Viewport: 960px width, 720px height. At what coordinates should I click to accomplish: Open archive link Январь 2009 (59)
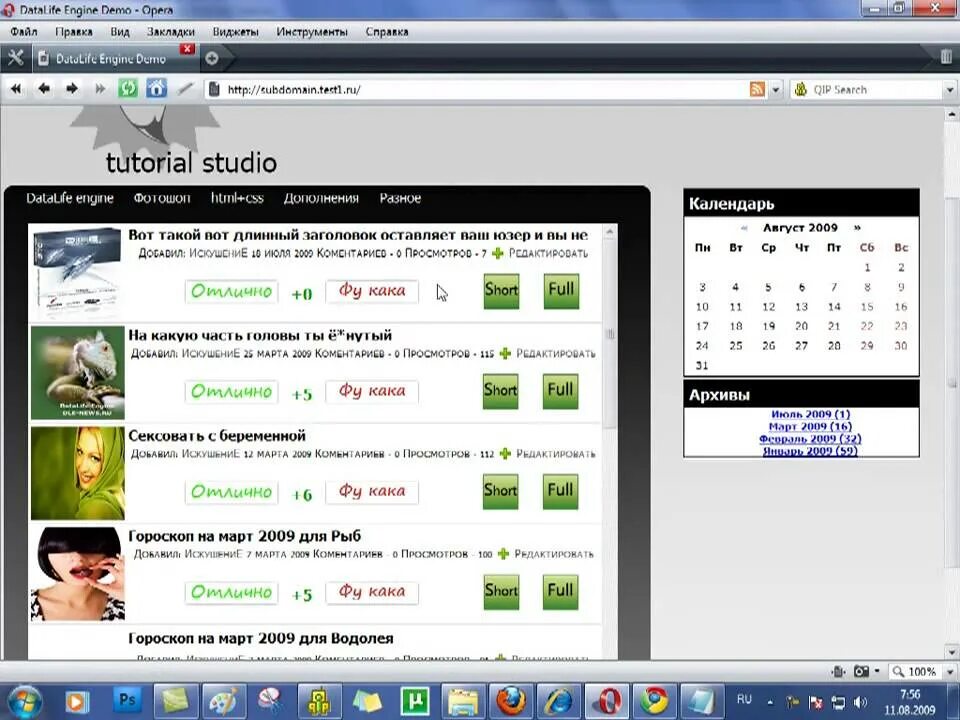pyautogui.click(x=810, y=451)
